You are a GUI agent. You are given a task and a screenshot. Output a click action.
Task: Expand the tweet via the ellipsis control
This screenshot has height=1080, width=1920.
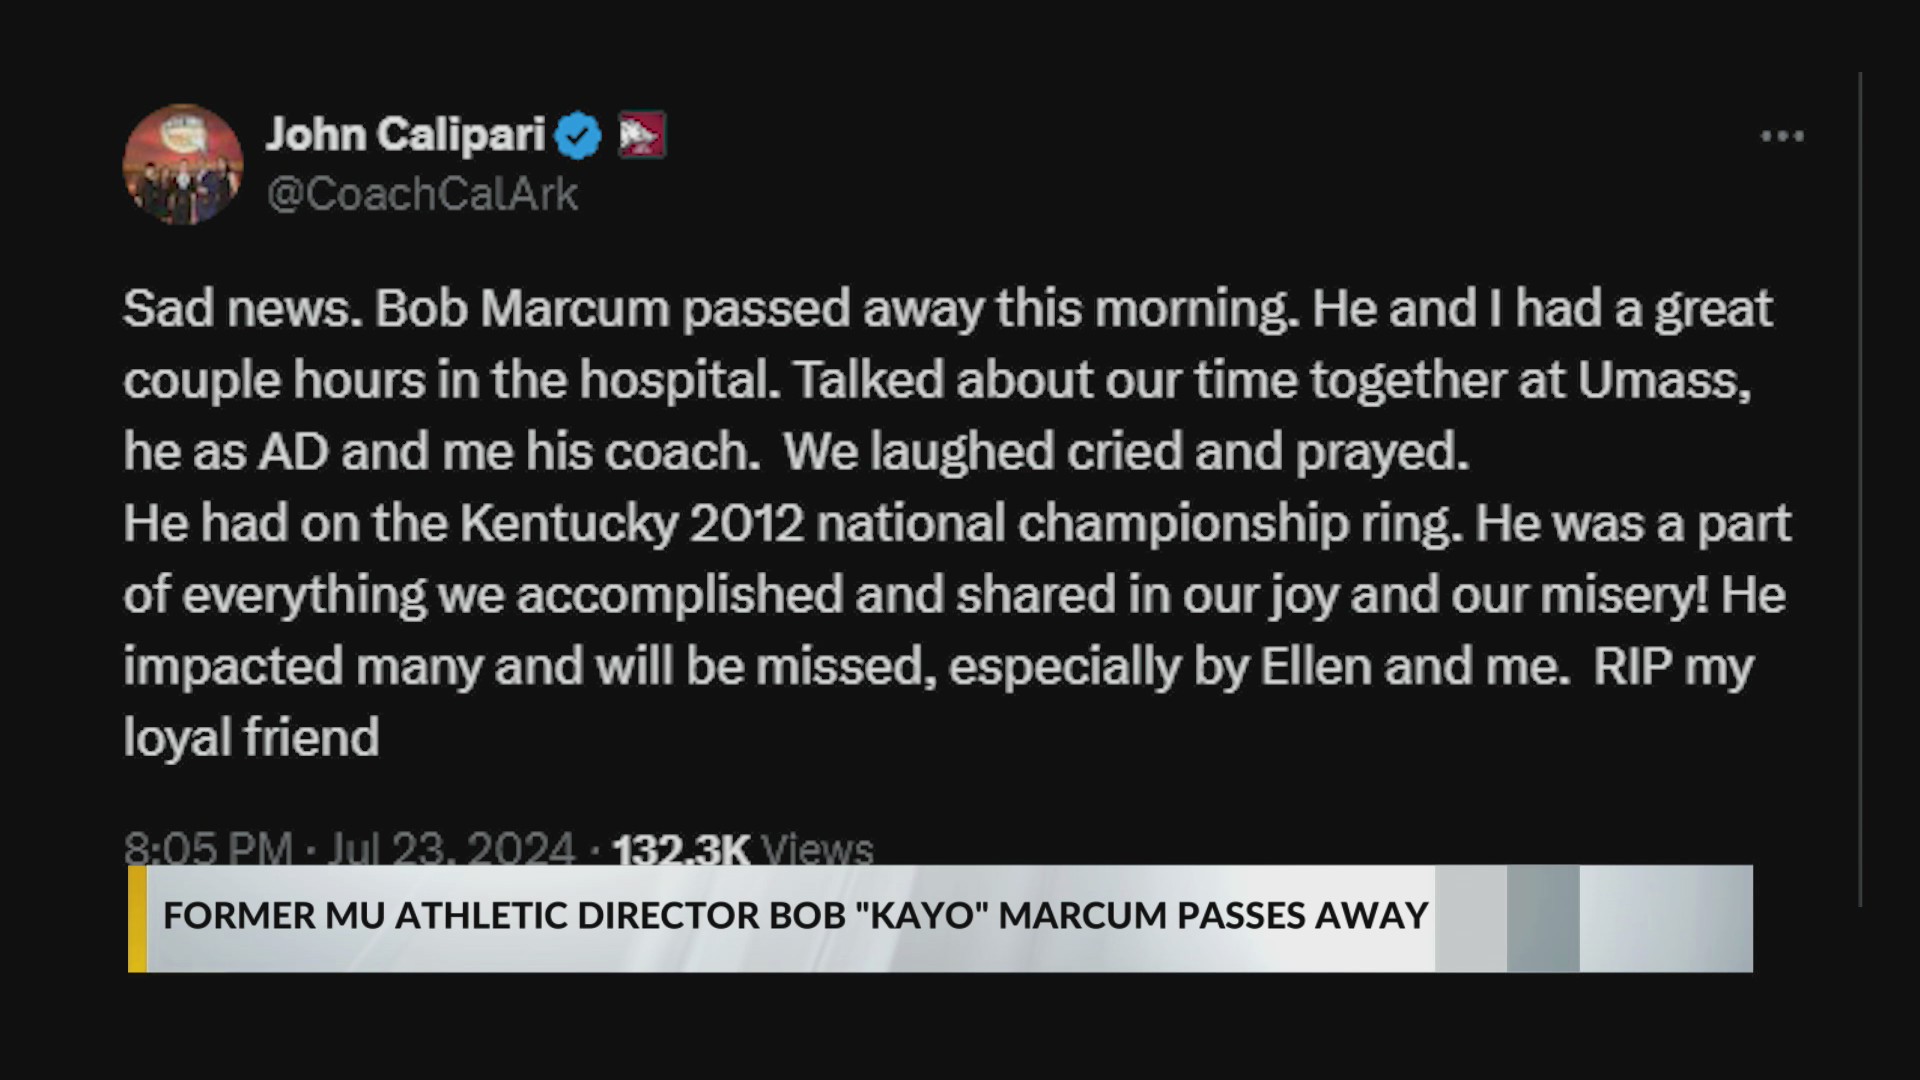(x=1784, y=137)
